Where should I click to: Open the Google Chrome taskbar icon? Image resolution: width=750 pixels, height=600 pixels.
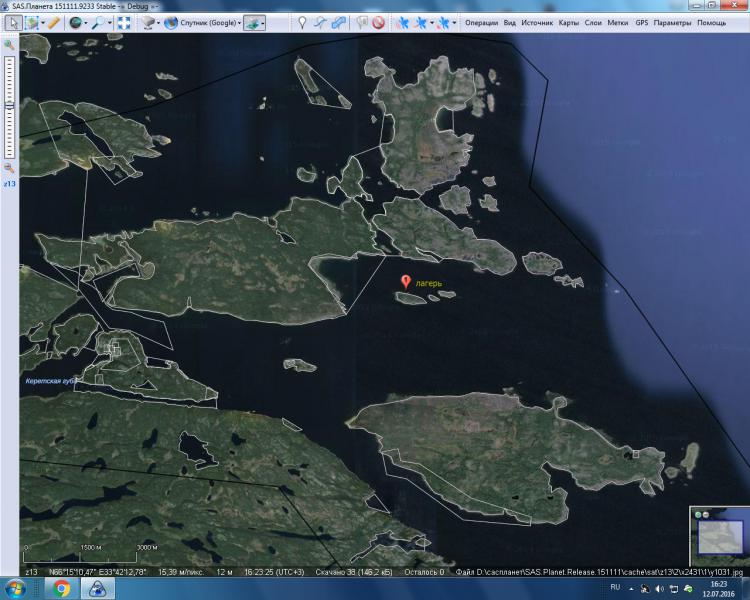tap(62, 588)
